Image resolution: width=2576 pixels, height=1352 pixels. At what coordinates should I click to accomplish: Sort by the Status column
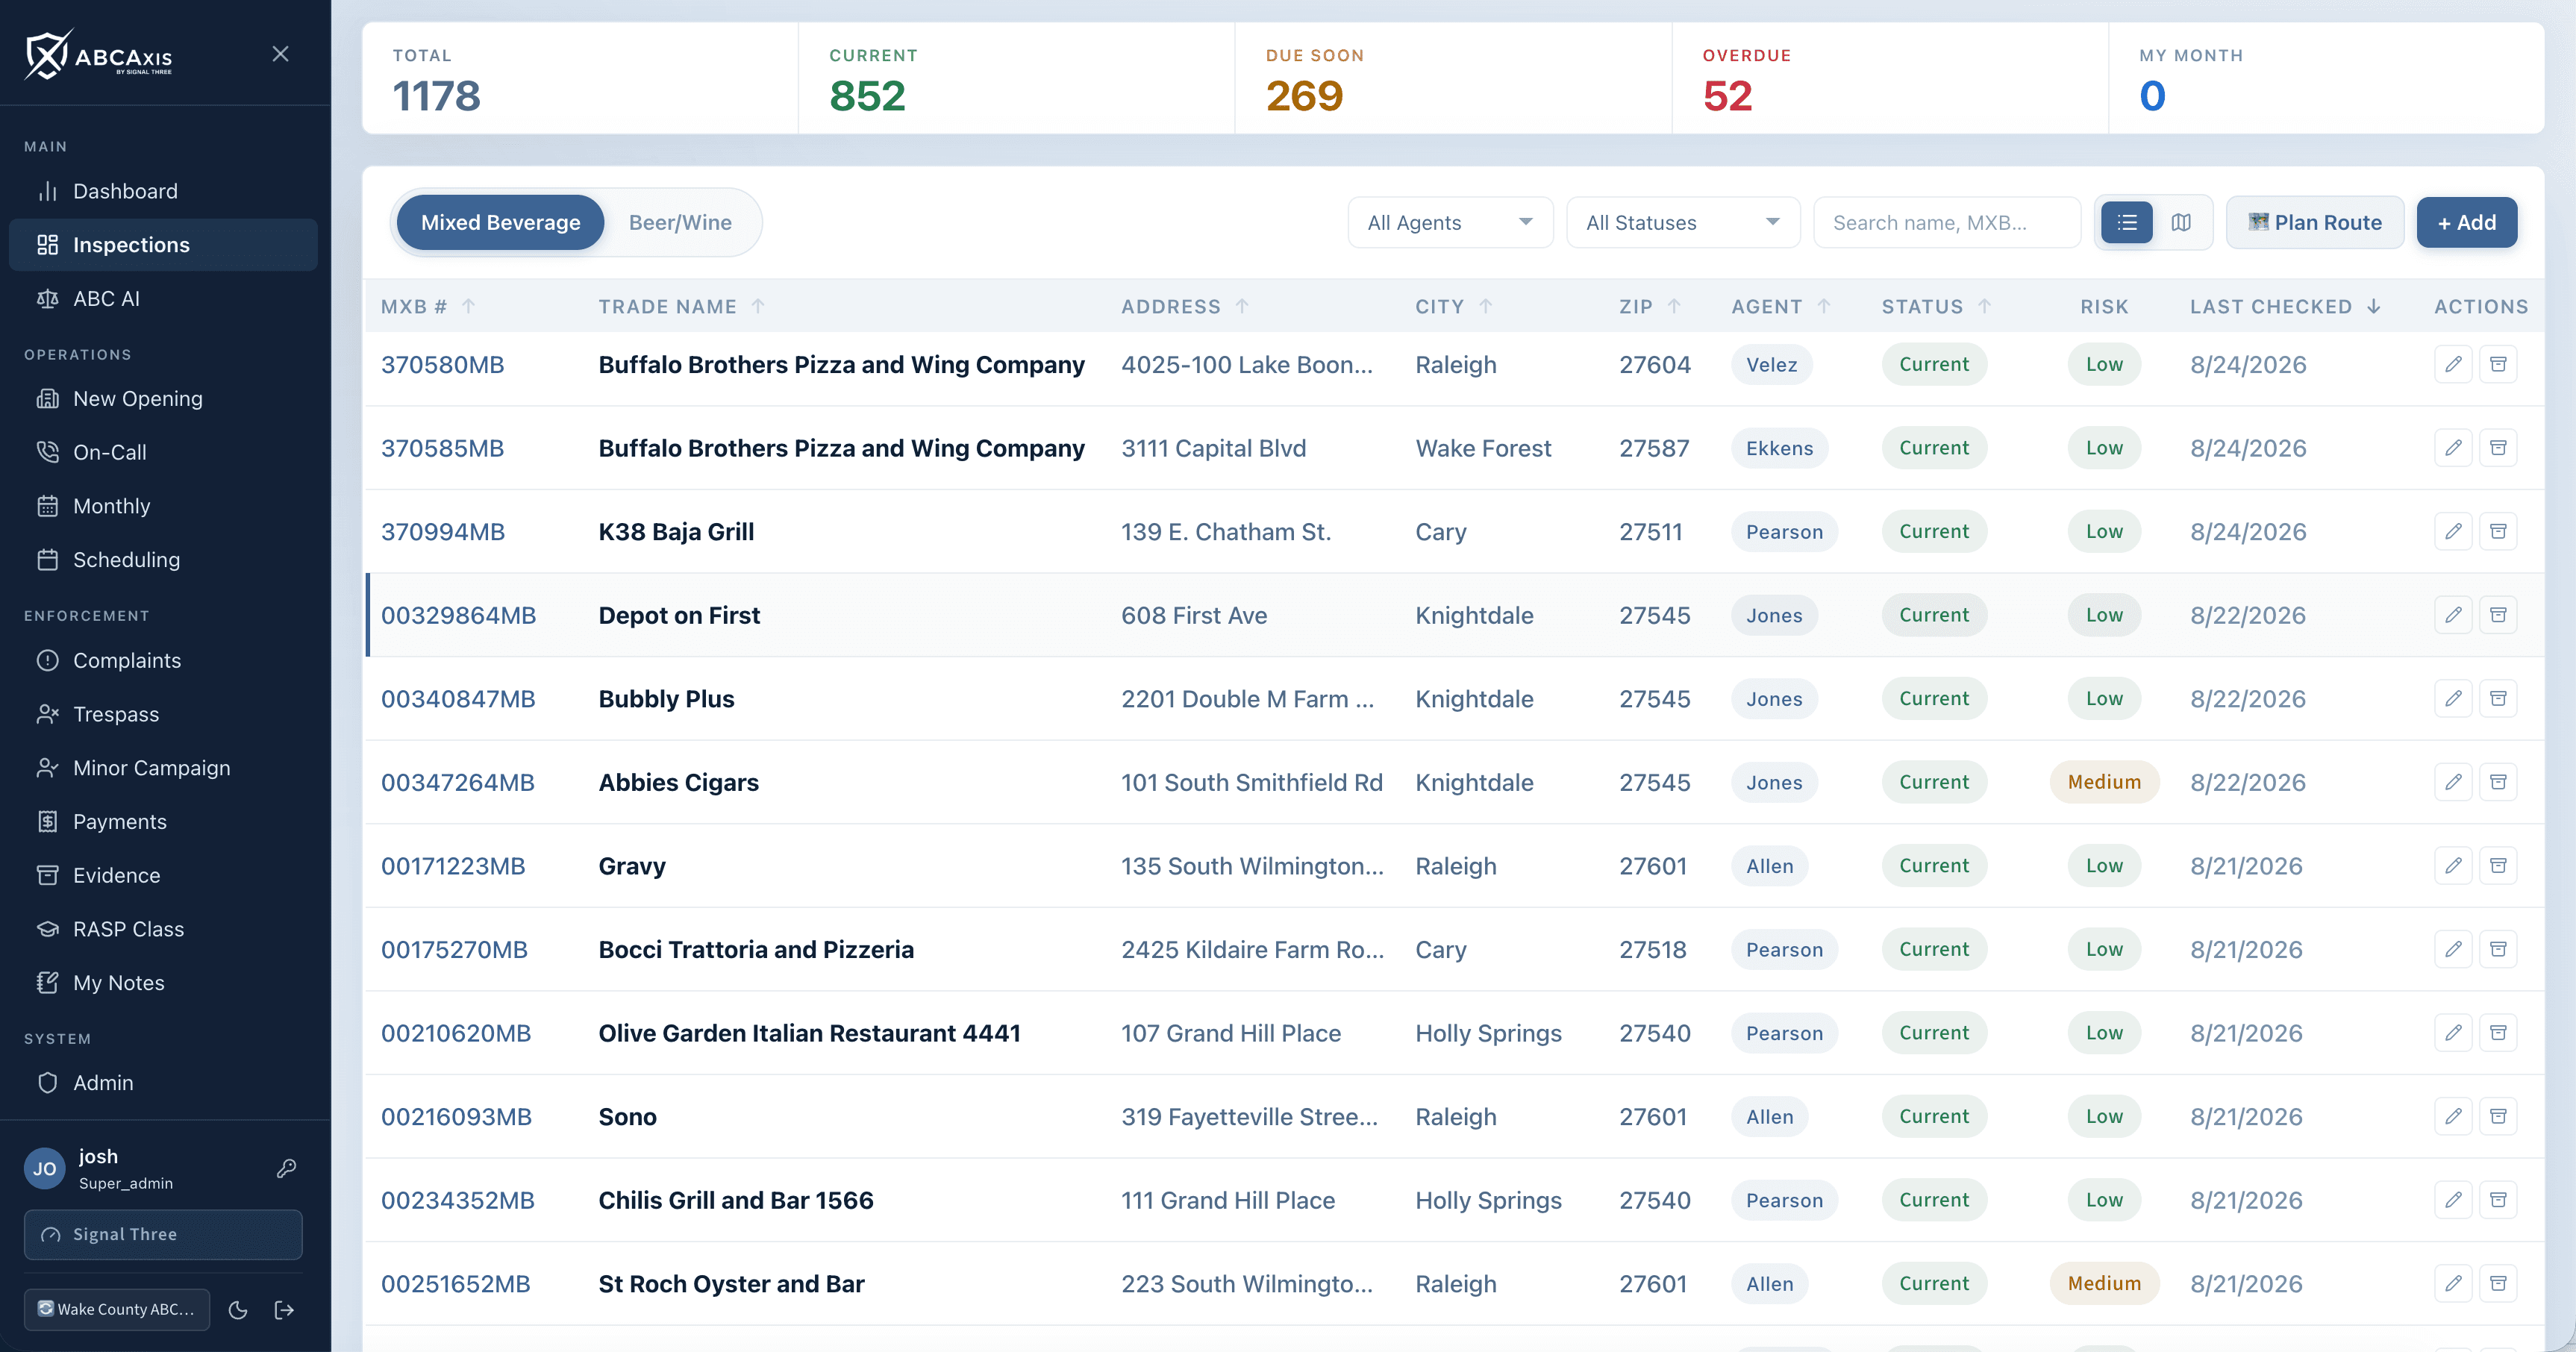tap(1937, 306)
